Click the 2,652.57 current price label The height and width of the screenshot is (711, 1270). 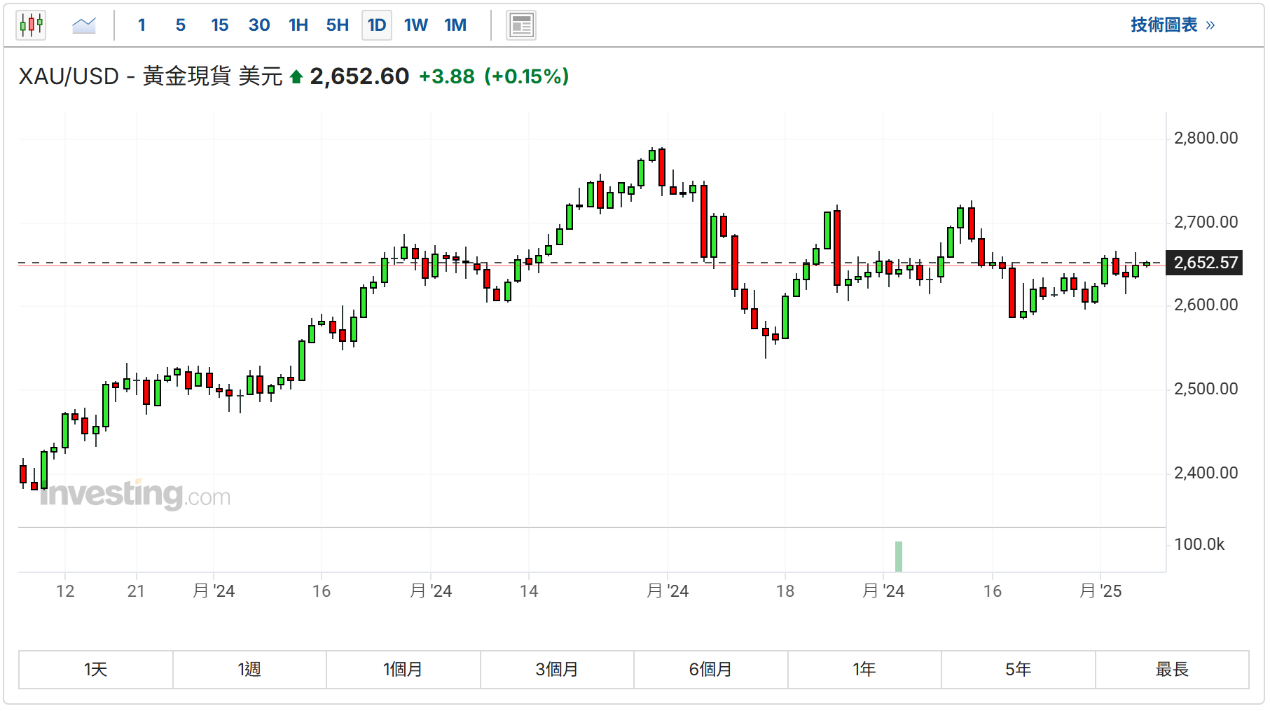[x=1206, y=264]
